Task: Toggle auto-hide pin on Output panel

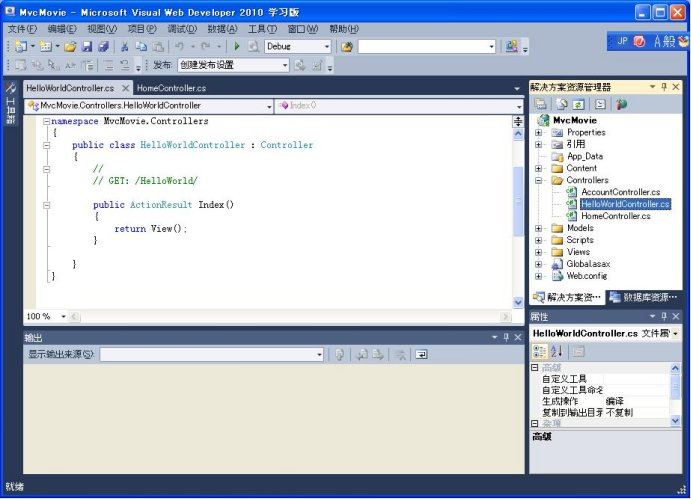Action: coord(506,337)
